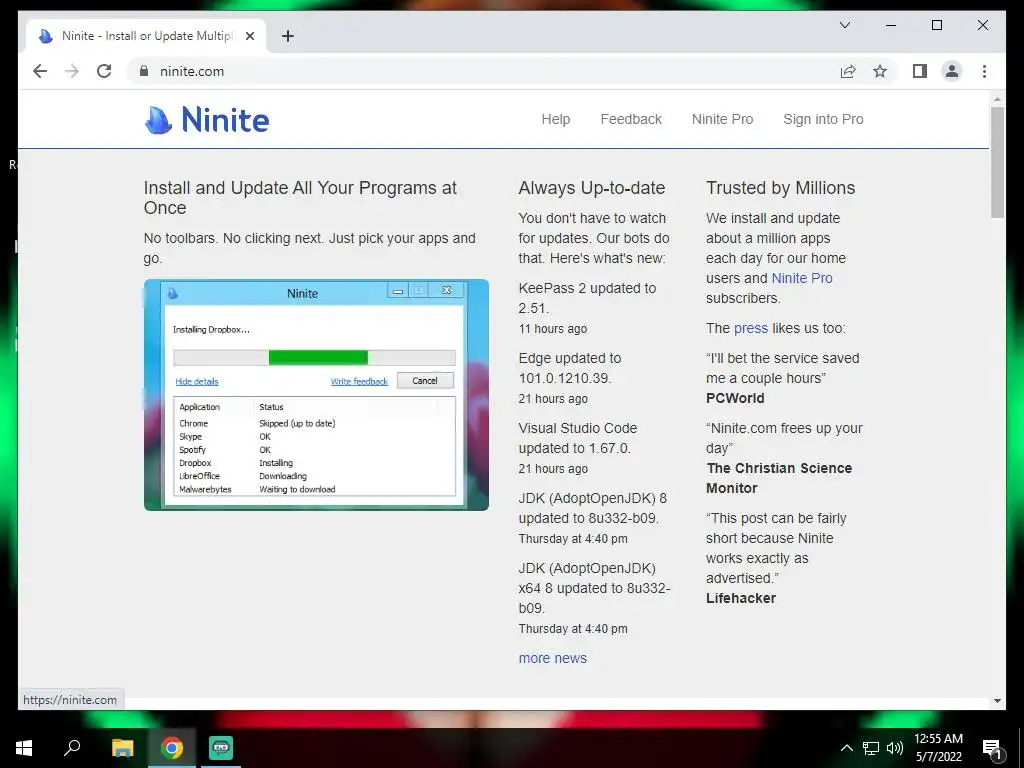Viewport: 1024px width, 768px height.
Task: Click the scrollbar up arrow
Action: click(997, 99)
